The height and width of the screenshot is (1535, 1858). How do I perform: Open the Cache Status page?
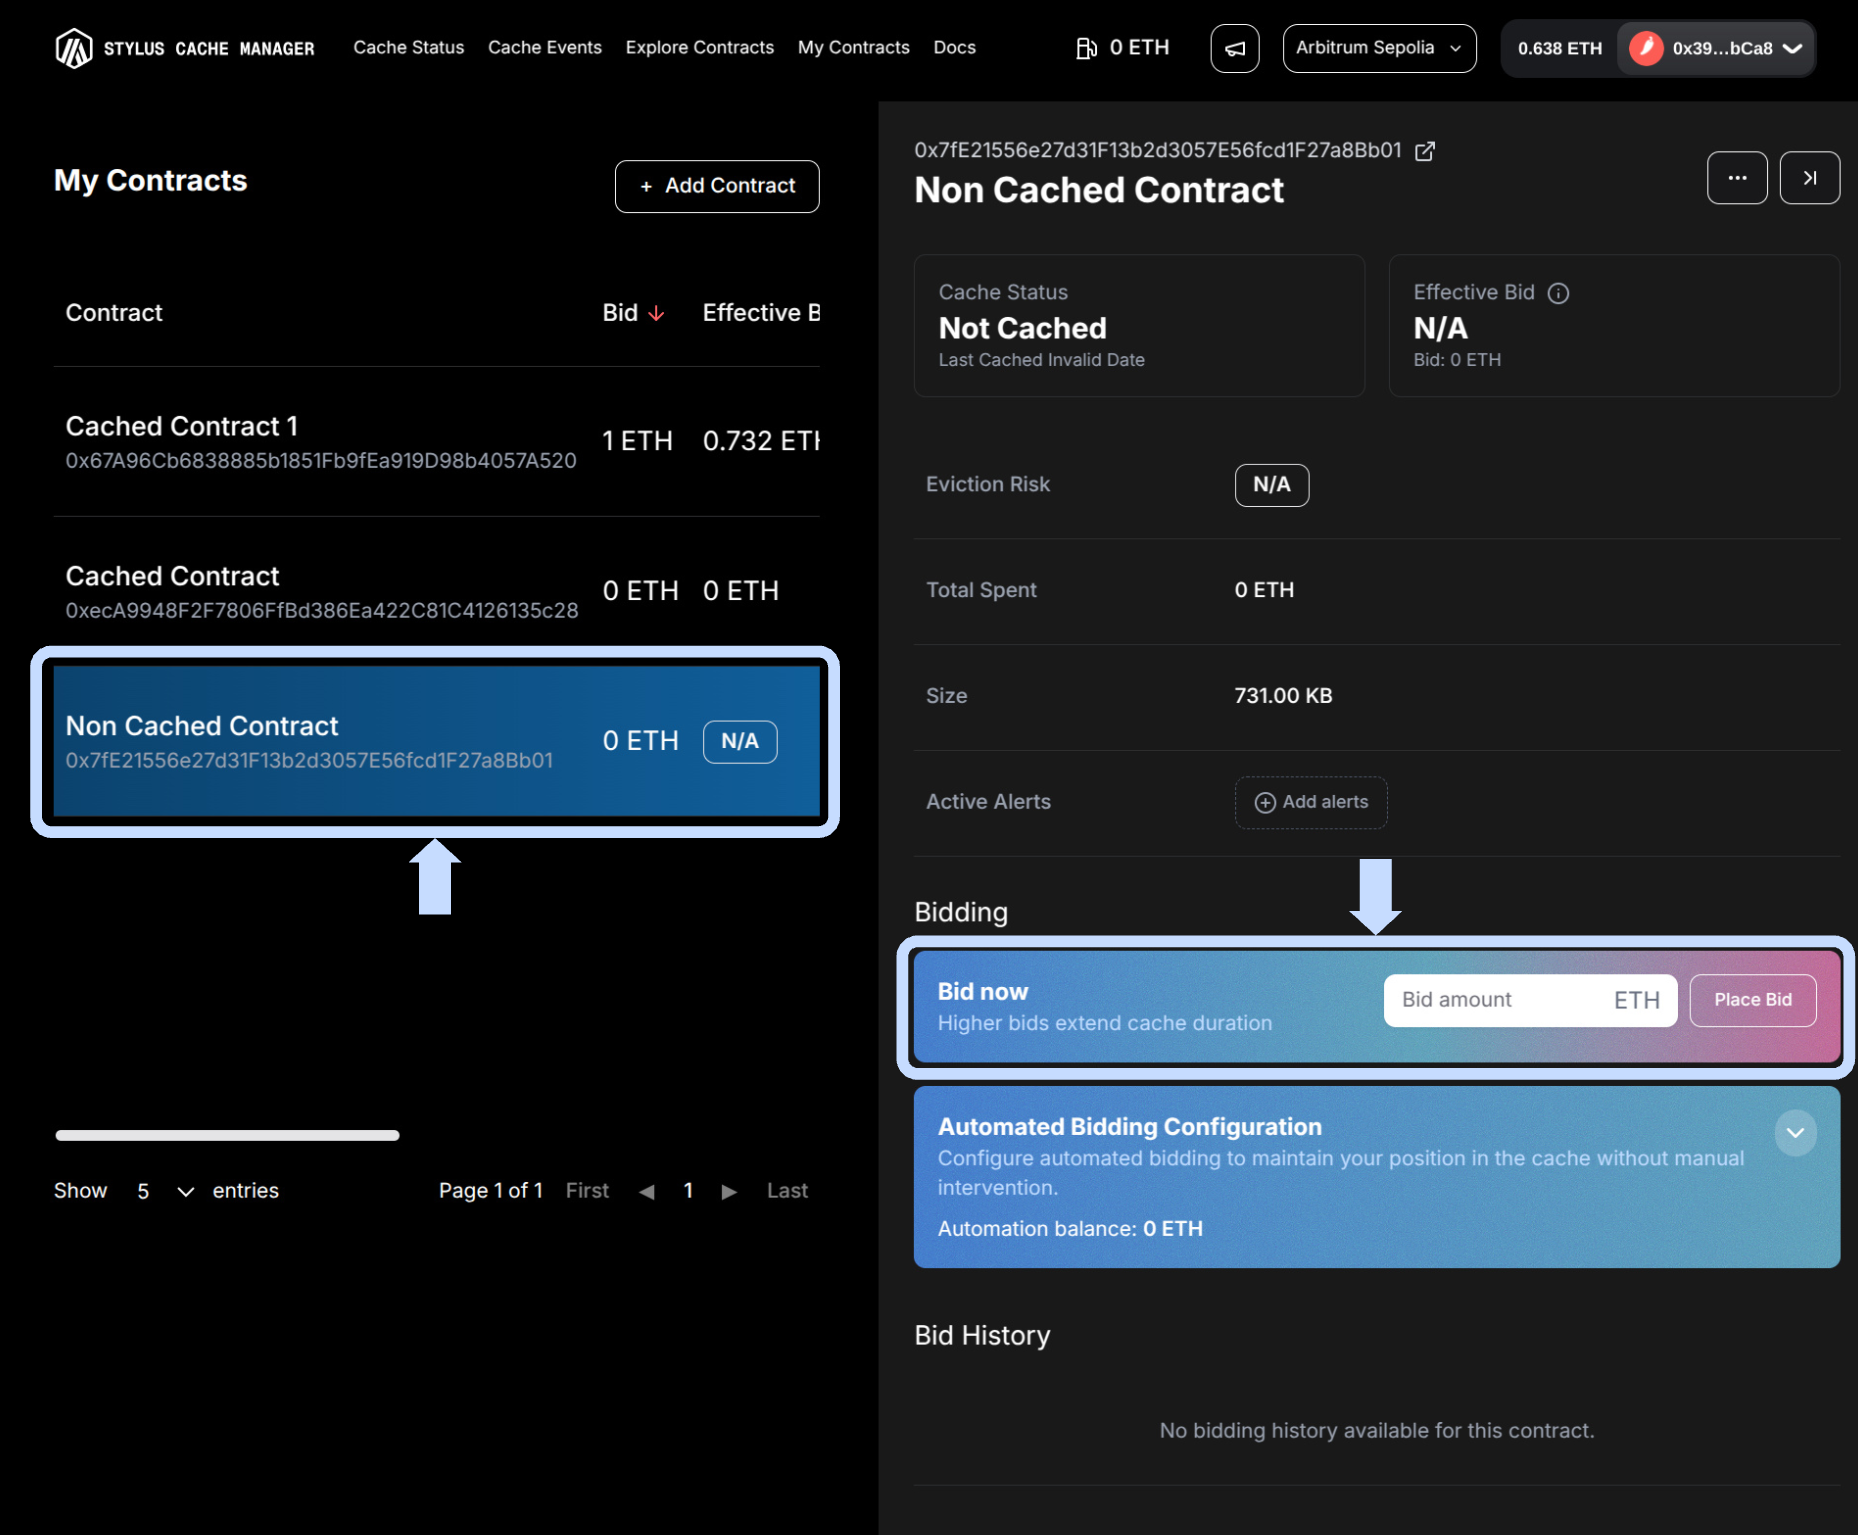[408, 48]
